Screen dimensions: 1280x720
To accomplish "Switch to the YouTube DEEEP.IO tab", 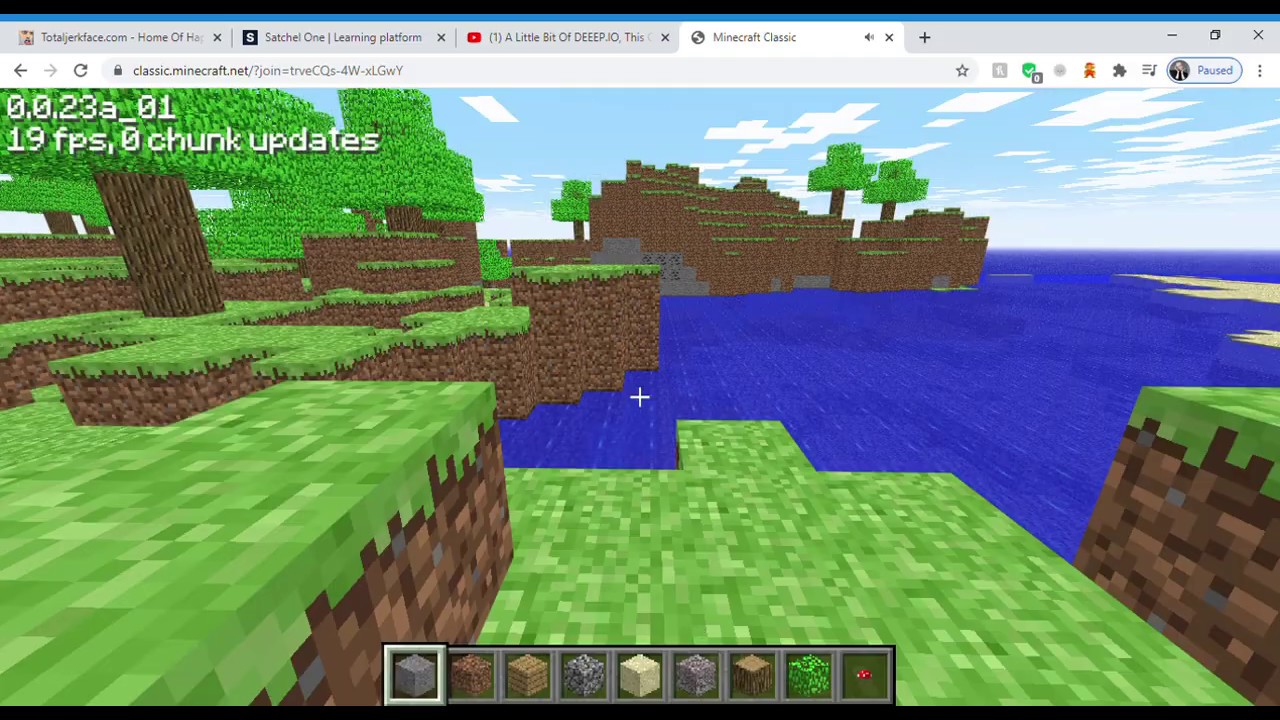I will (x=568, y=37).
